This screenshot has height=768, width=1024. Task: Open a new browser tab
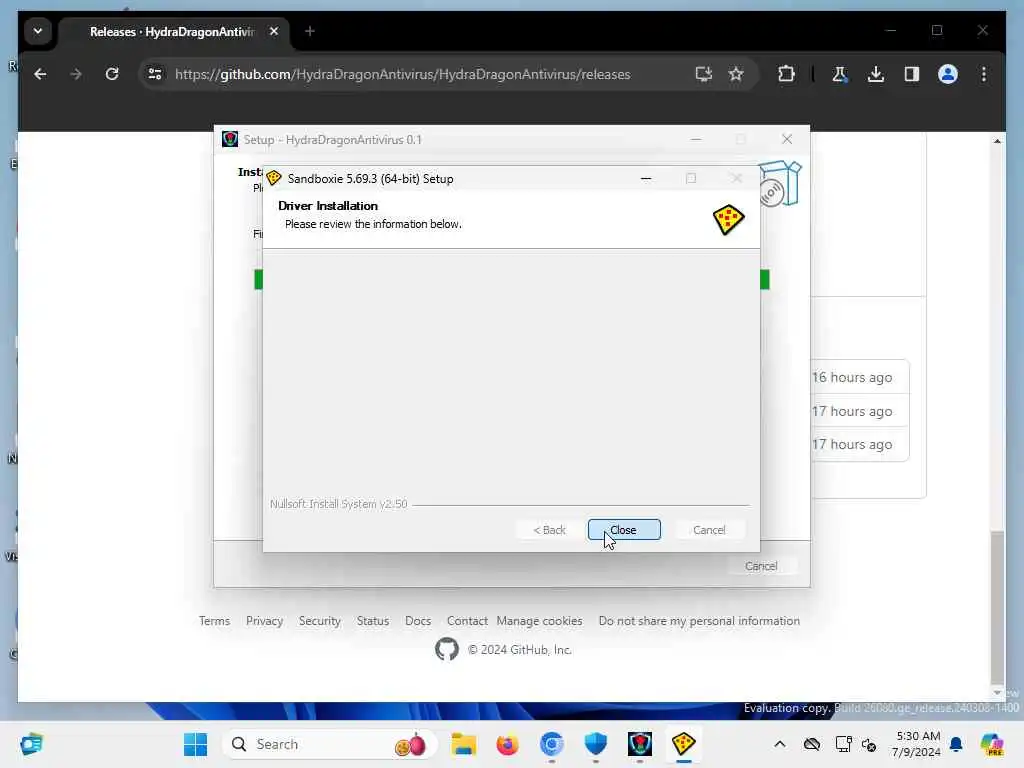pyautogui.click(x=310, y=31)
